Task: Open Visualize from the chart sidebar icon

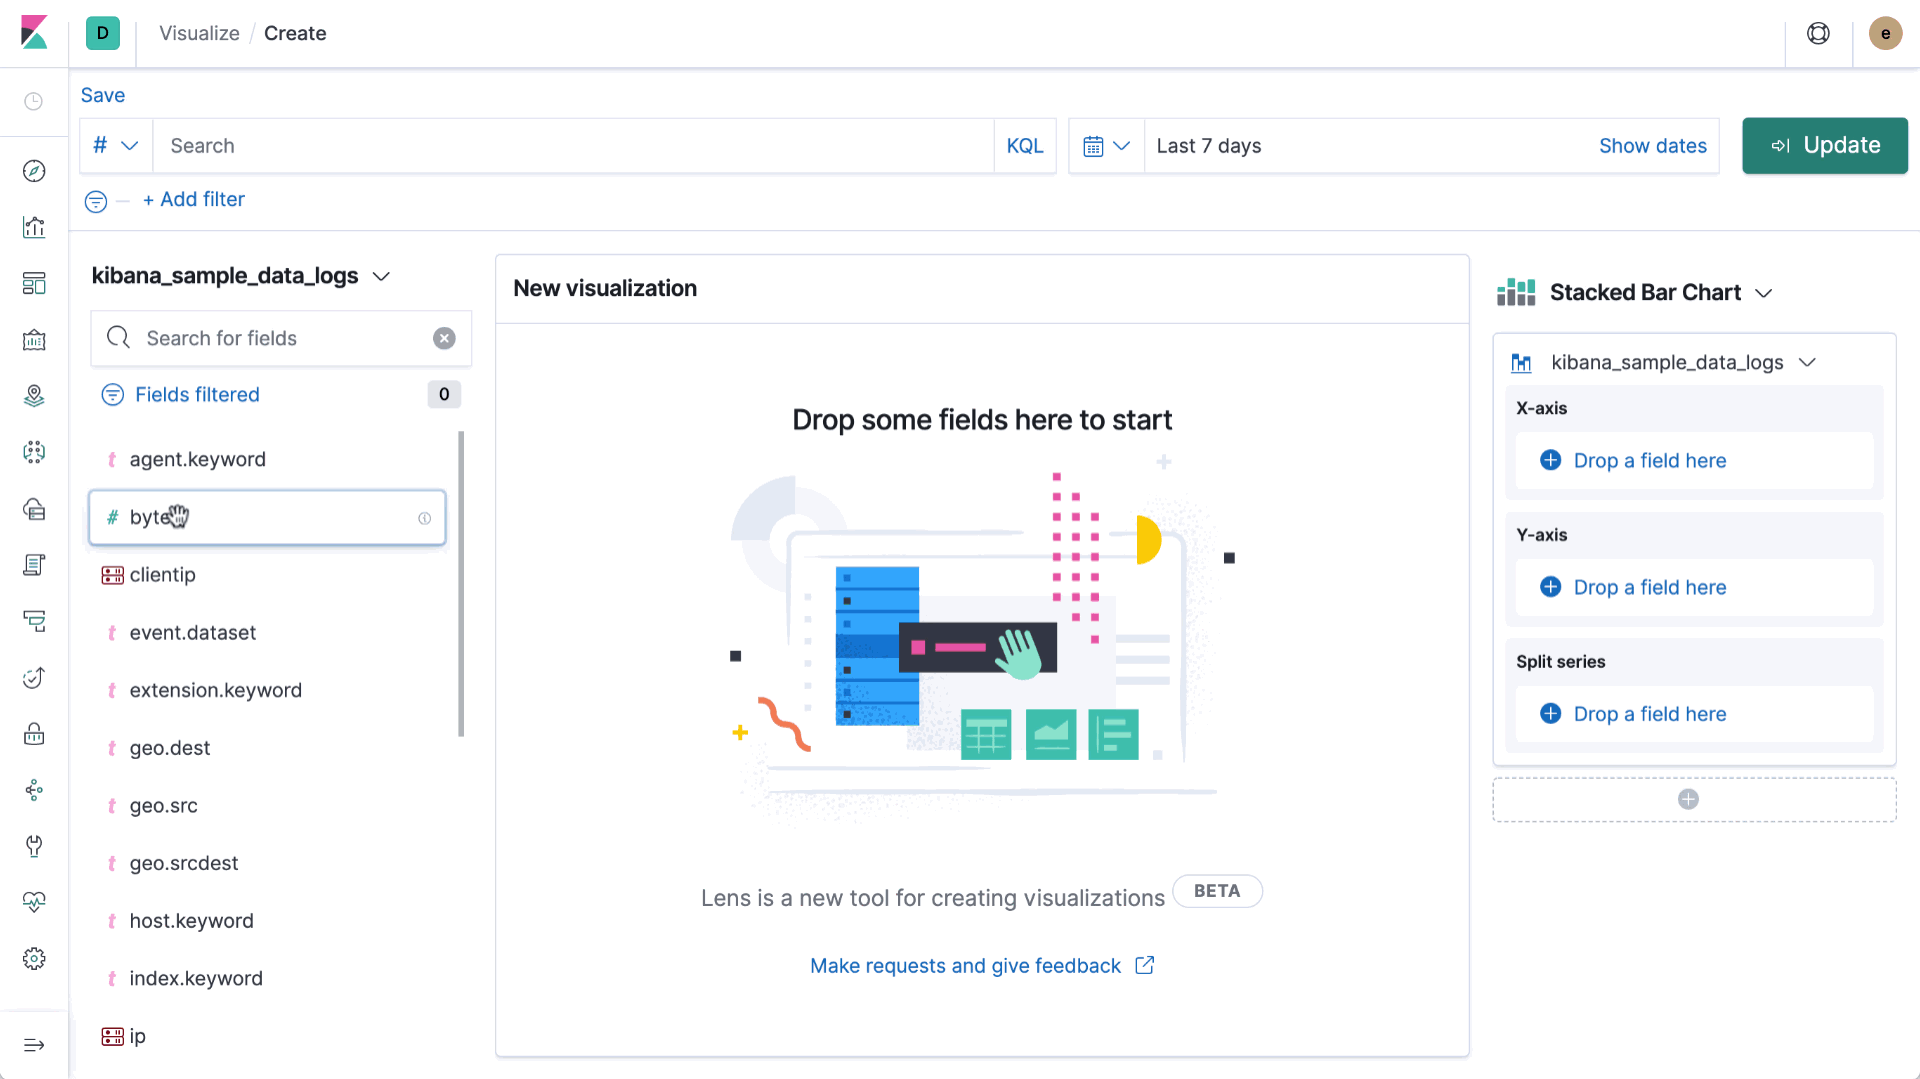Action: 34,227
